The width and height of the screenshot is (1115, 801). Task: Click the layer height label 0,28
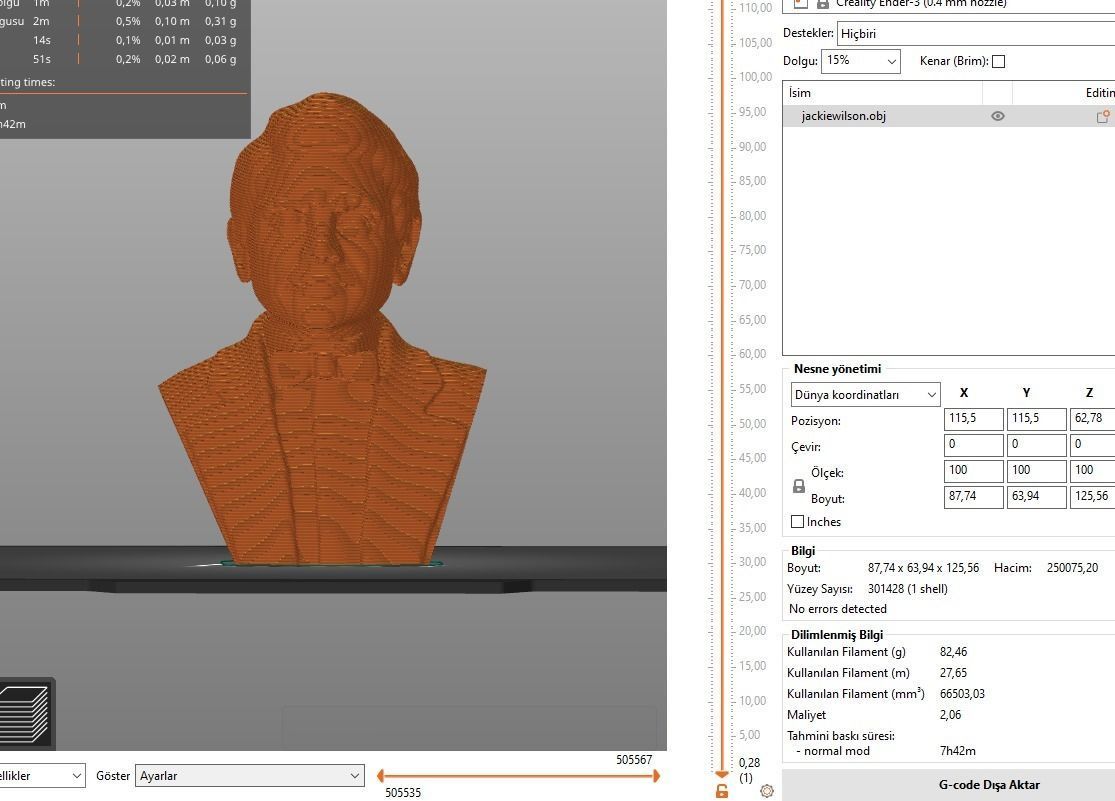click(749, 763)
